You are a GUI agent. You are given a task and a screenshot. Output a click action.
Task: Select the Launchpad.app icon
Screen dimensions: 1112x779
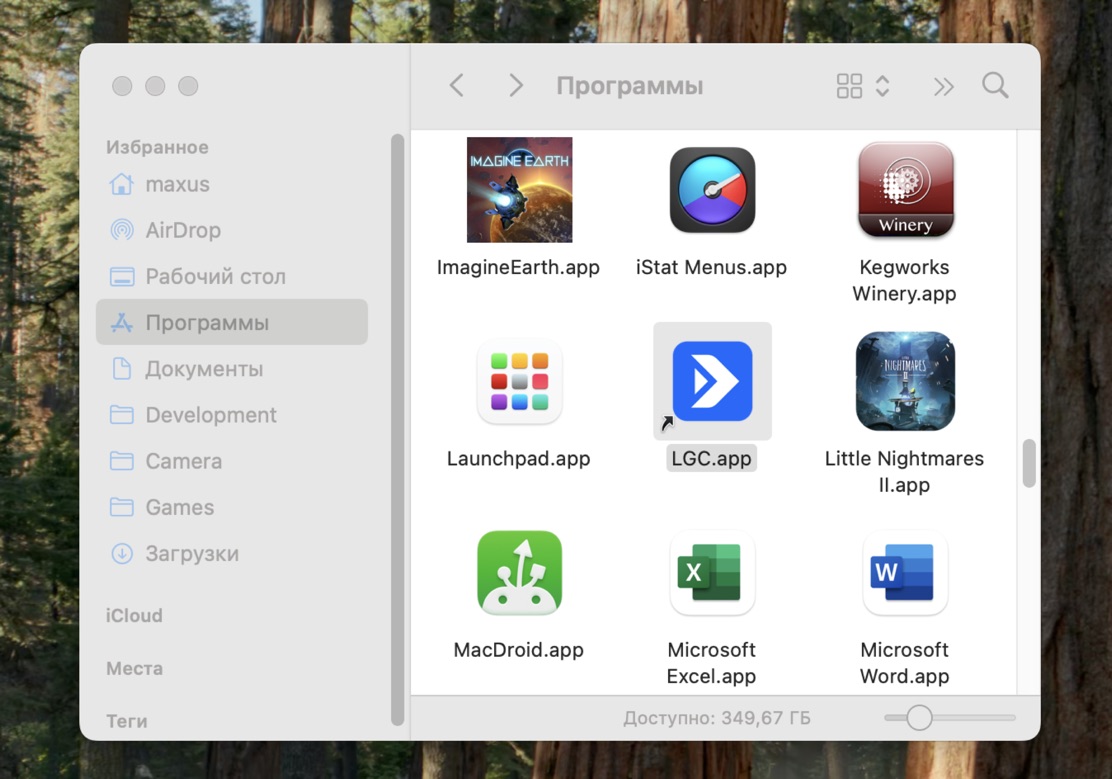[519, 381]
